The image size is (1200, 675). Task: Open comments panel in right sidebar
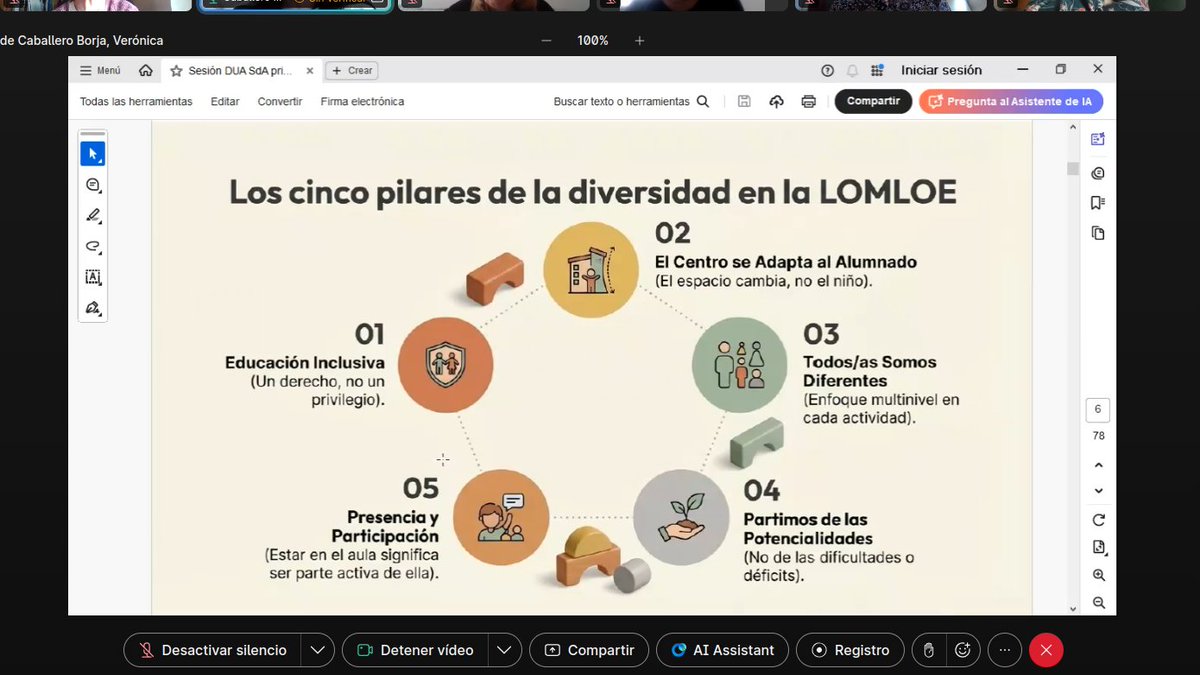pos(1098,173)
